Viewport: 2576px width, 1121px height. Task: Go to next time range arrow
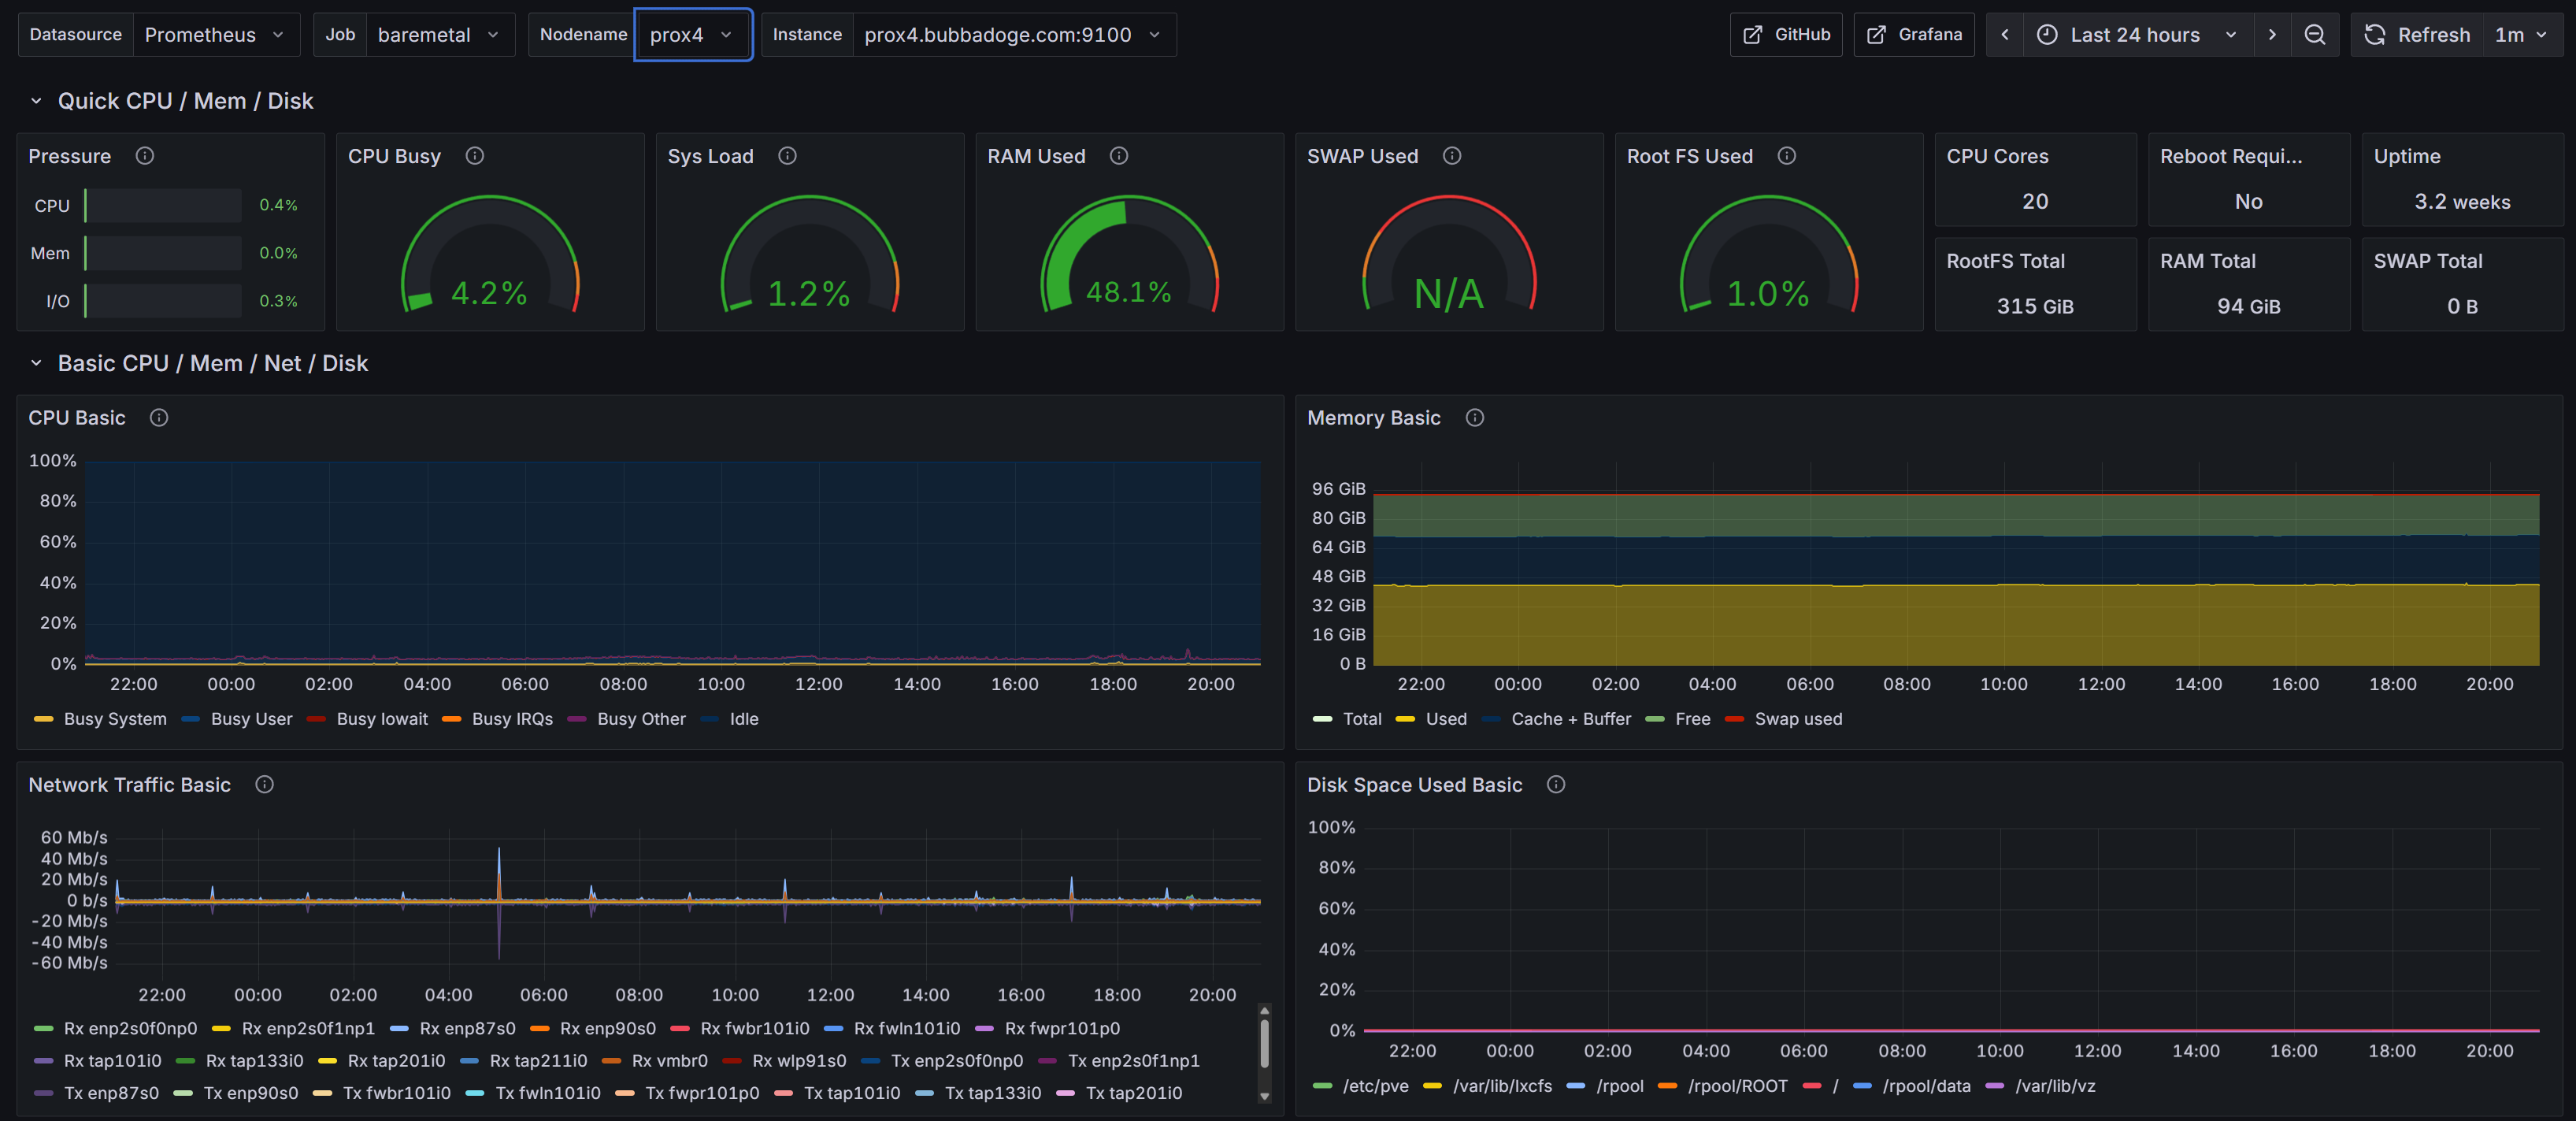coord(2272,35)
